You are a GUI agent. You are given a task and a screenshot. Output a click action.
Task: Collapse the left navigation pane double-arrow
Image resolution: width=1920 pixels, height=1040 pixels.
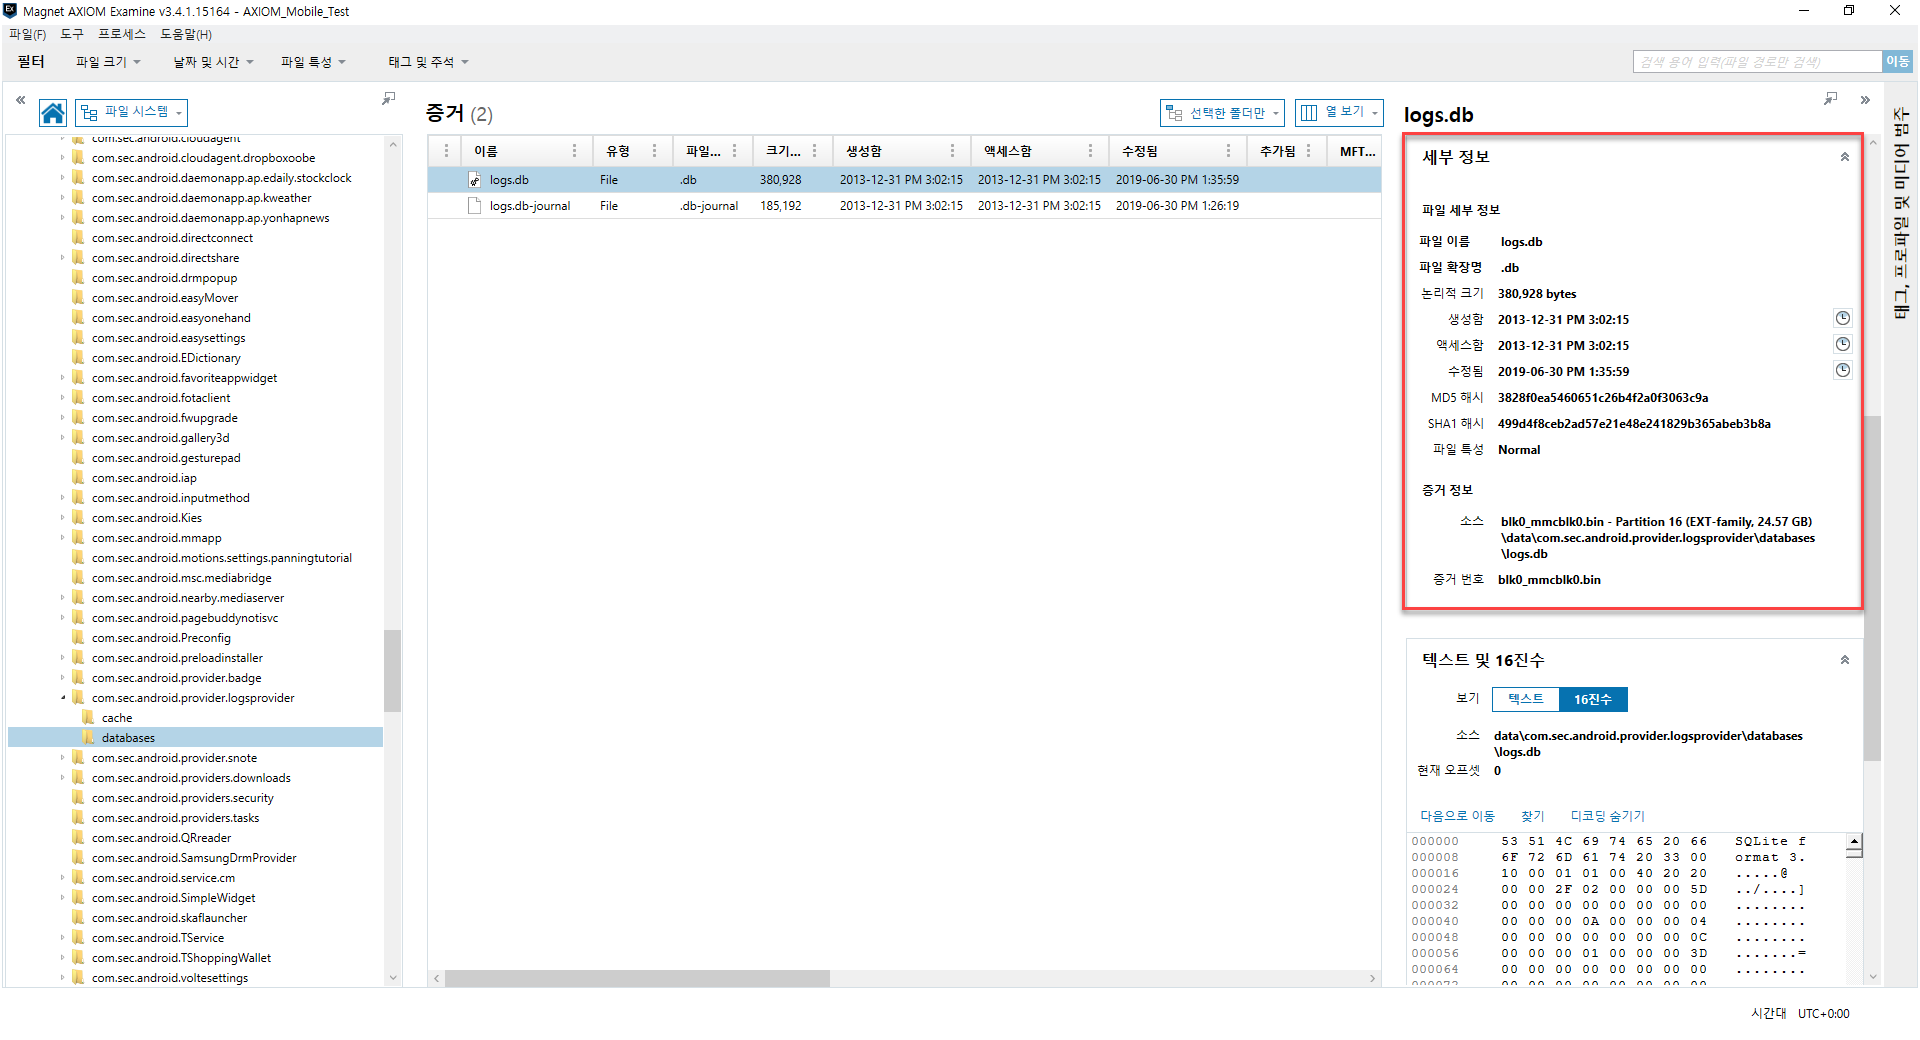[20, 100]
